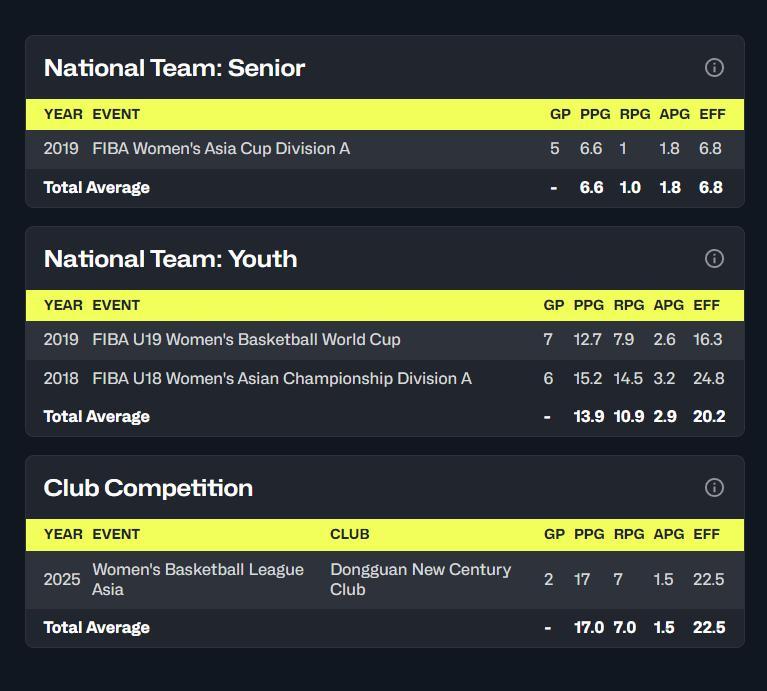The image size is (767, 691).
Task: Open FIBA U19 Women's Basketball World Cup row
Action: (246, 340)
